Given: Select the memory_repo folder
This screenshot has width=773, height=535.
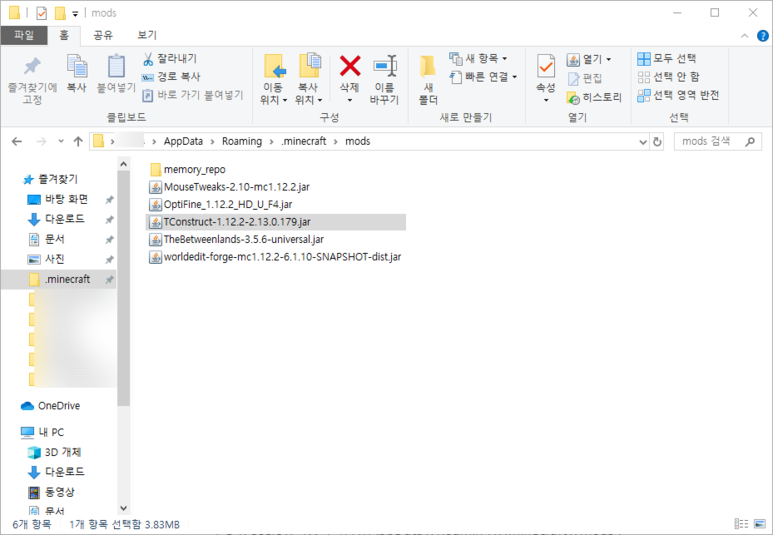Looking at the screenshot, I should click(x=188, y=170).
